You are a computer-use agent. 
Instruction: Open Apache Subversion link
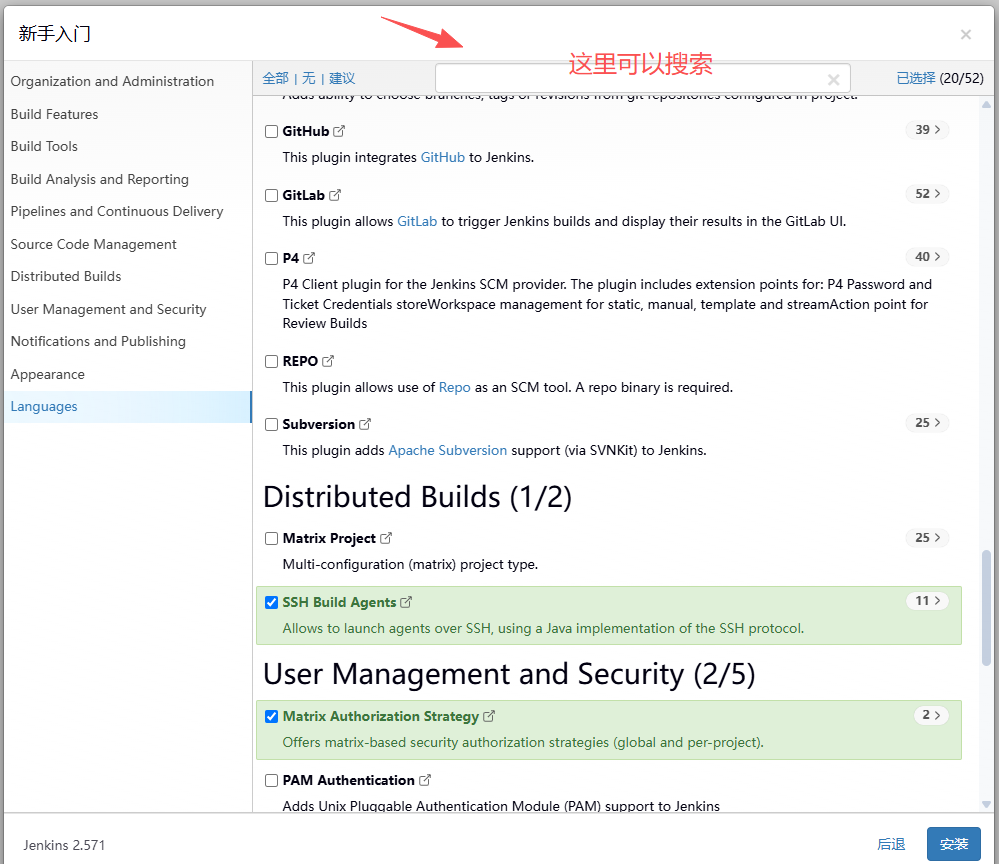pos(448,450)
